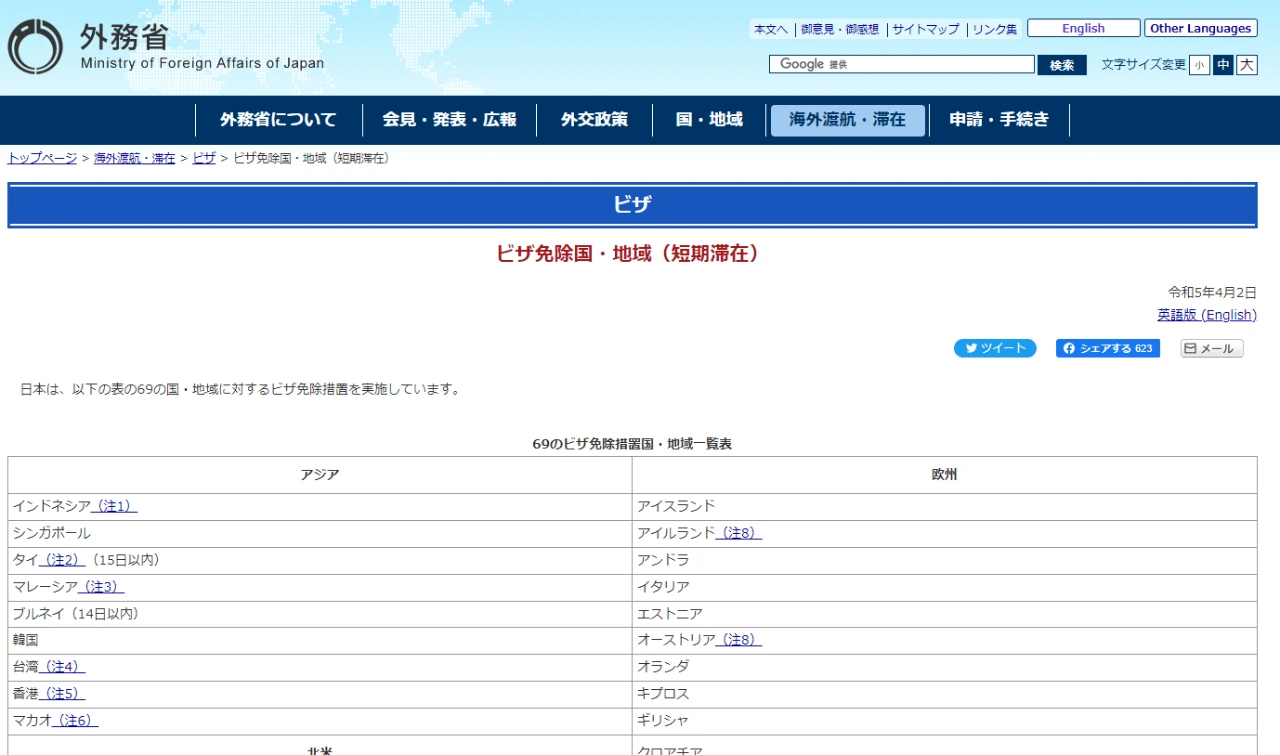Open the Facebook シェアする share option
Viewport: 1280px width, 755px height.
click(1108, 347)
